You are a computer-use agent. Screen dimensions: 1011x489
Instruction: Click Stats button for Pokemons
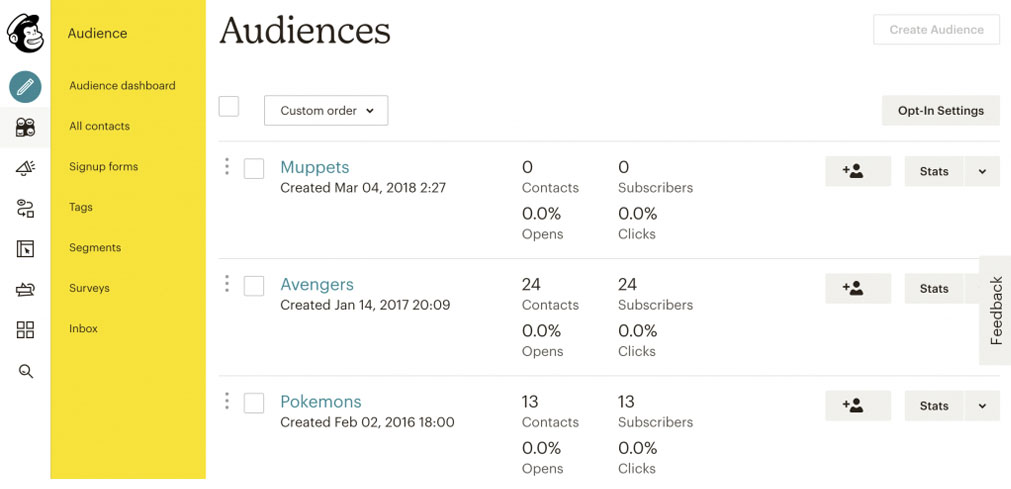pyautogui.click(x=934, y=406)
